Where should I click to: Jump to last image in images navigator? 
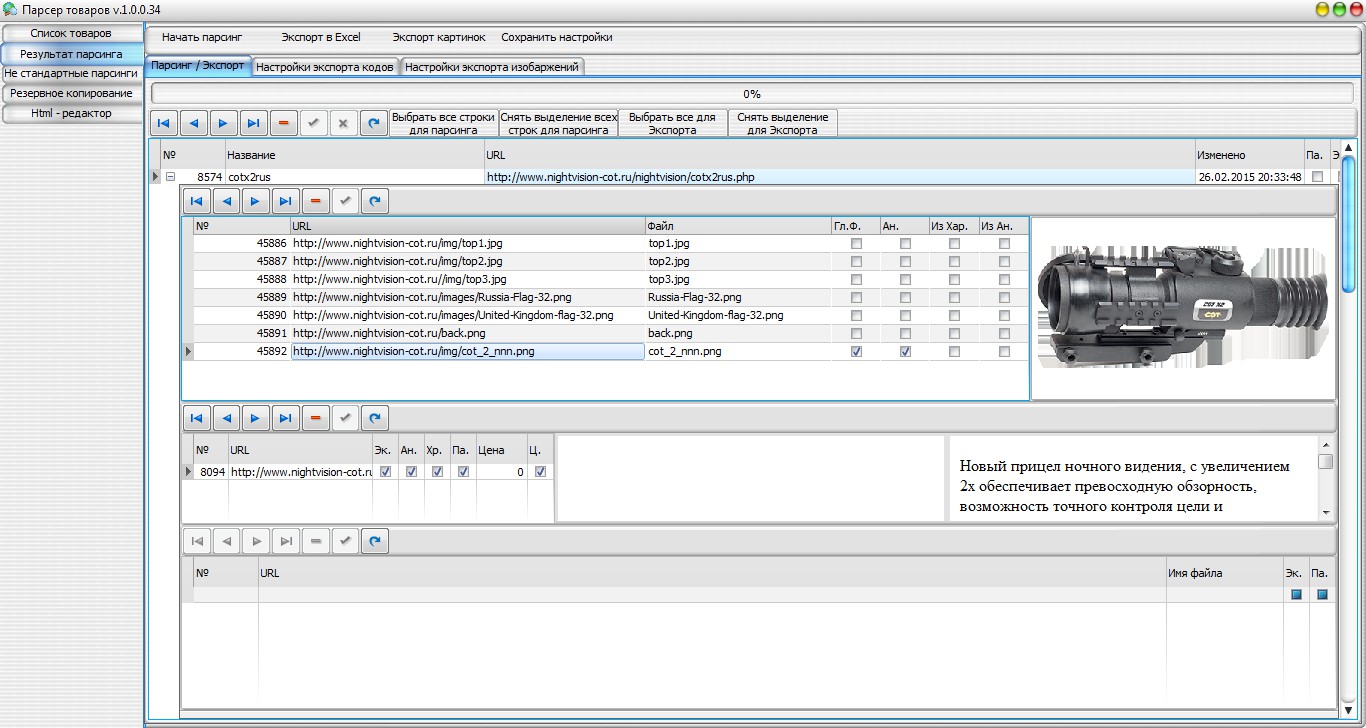(x=286, y=201)
